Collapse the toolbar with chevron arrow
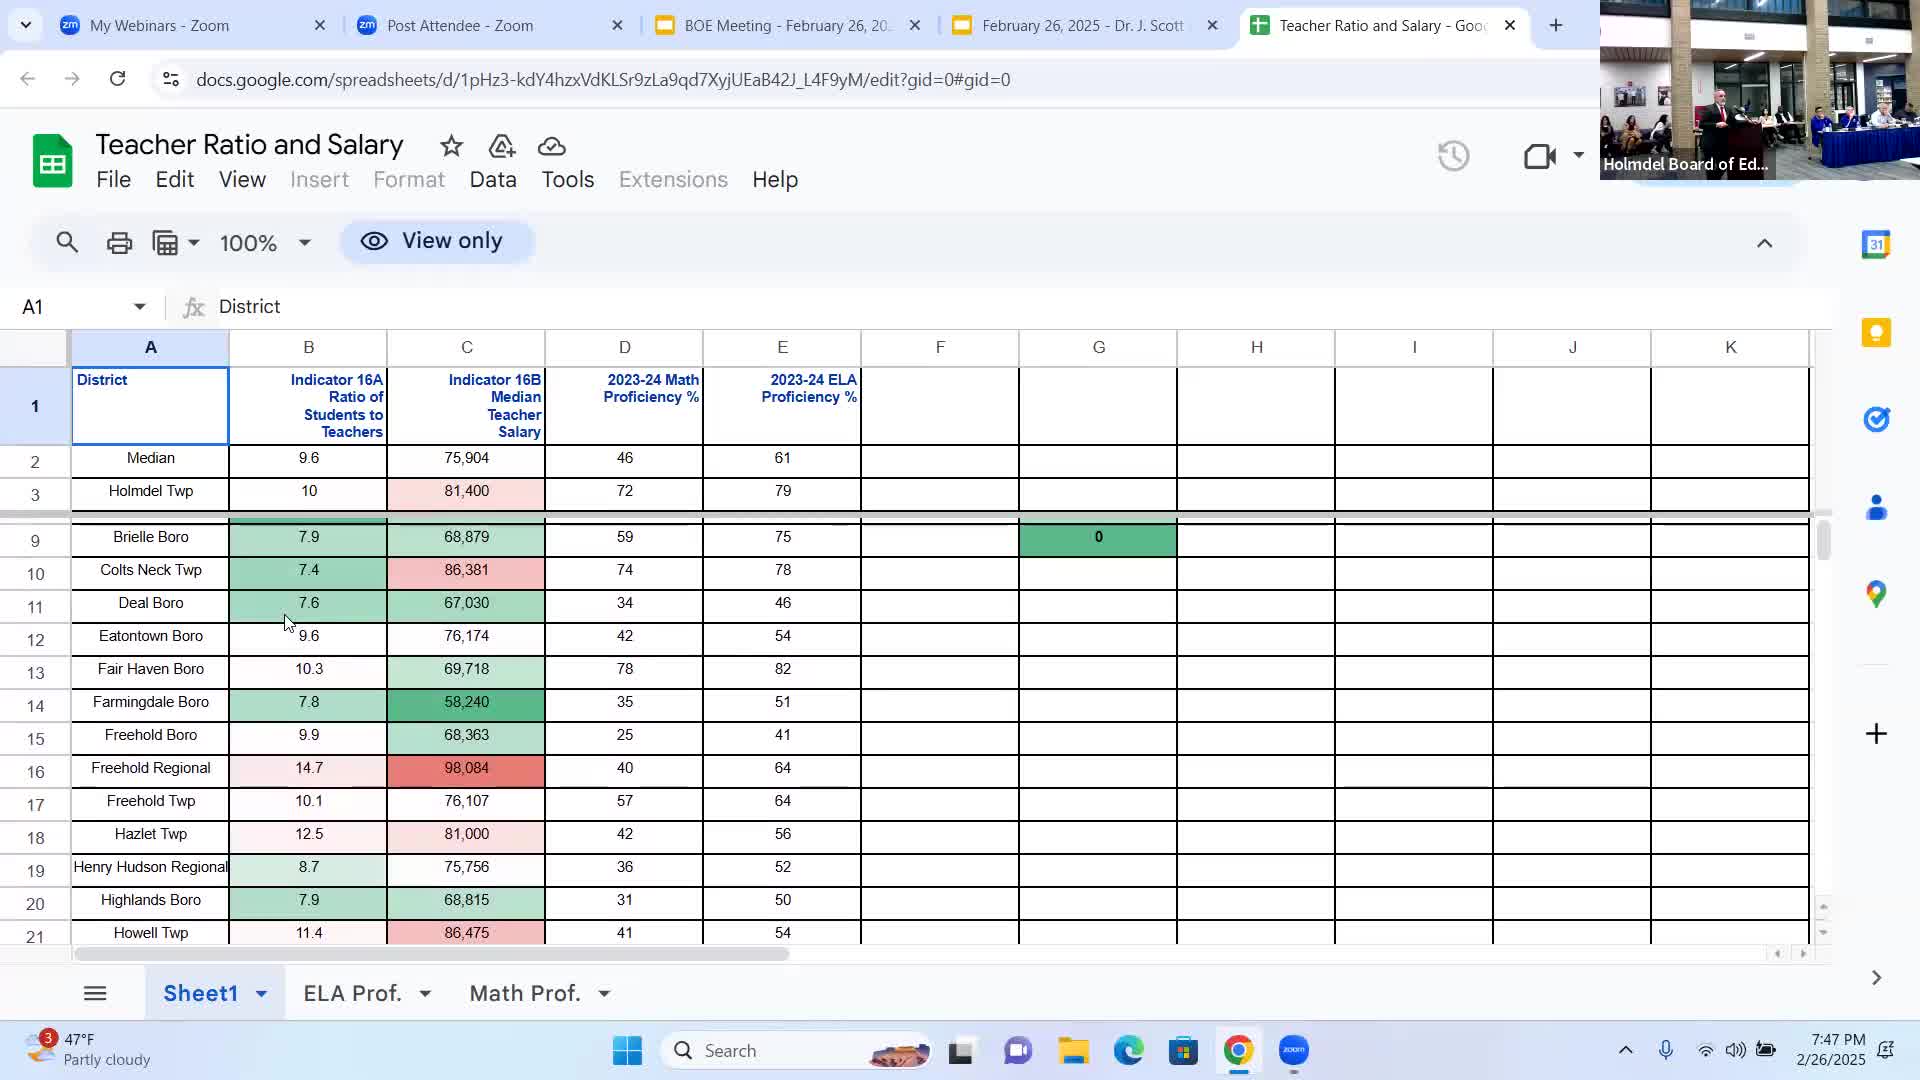Viewport: 1920px width, 1080px height. [1764, 243]
